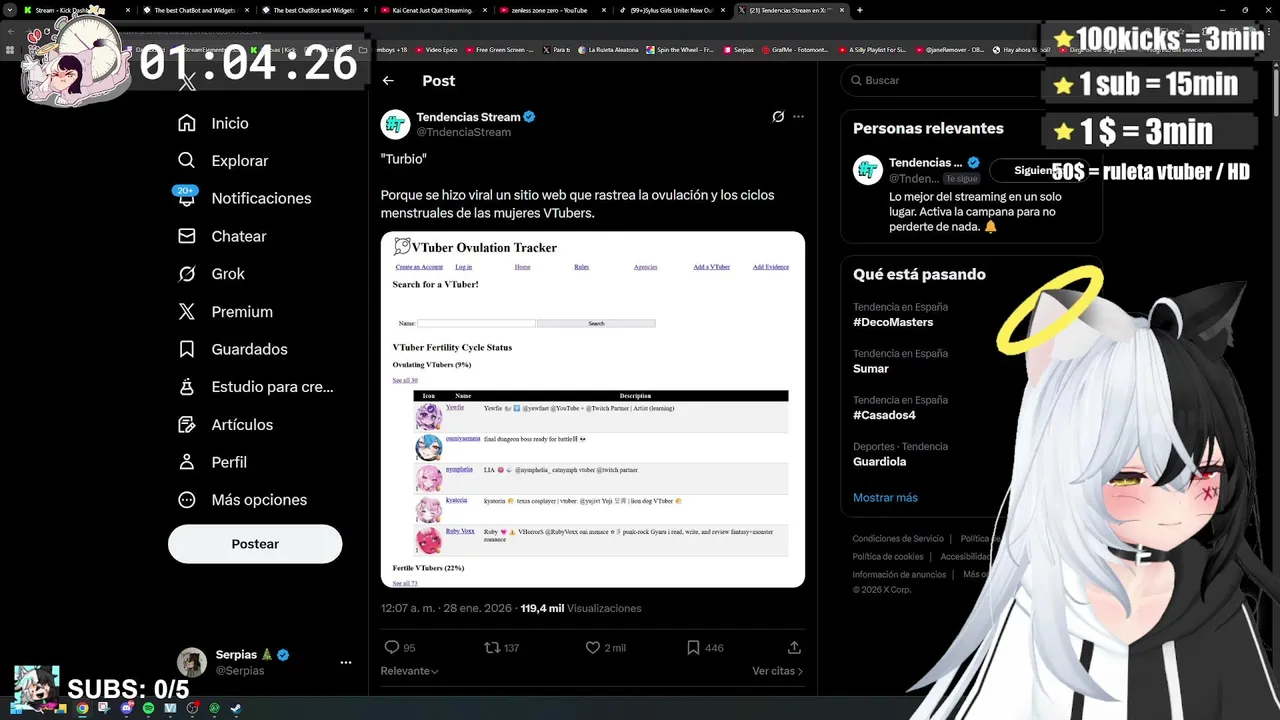
Task: Click the 119,4 mil Visualizaciones count
Action: click(x=581, y=608)
